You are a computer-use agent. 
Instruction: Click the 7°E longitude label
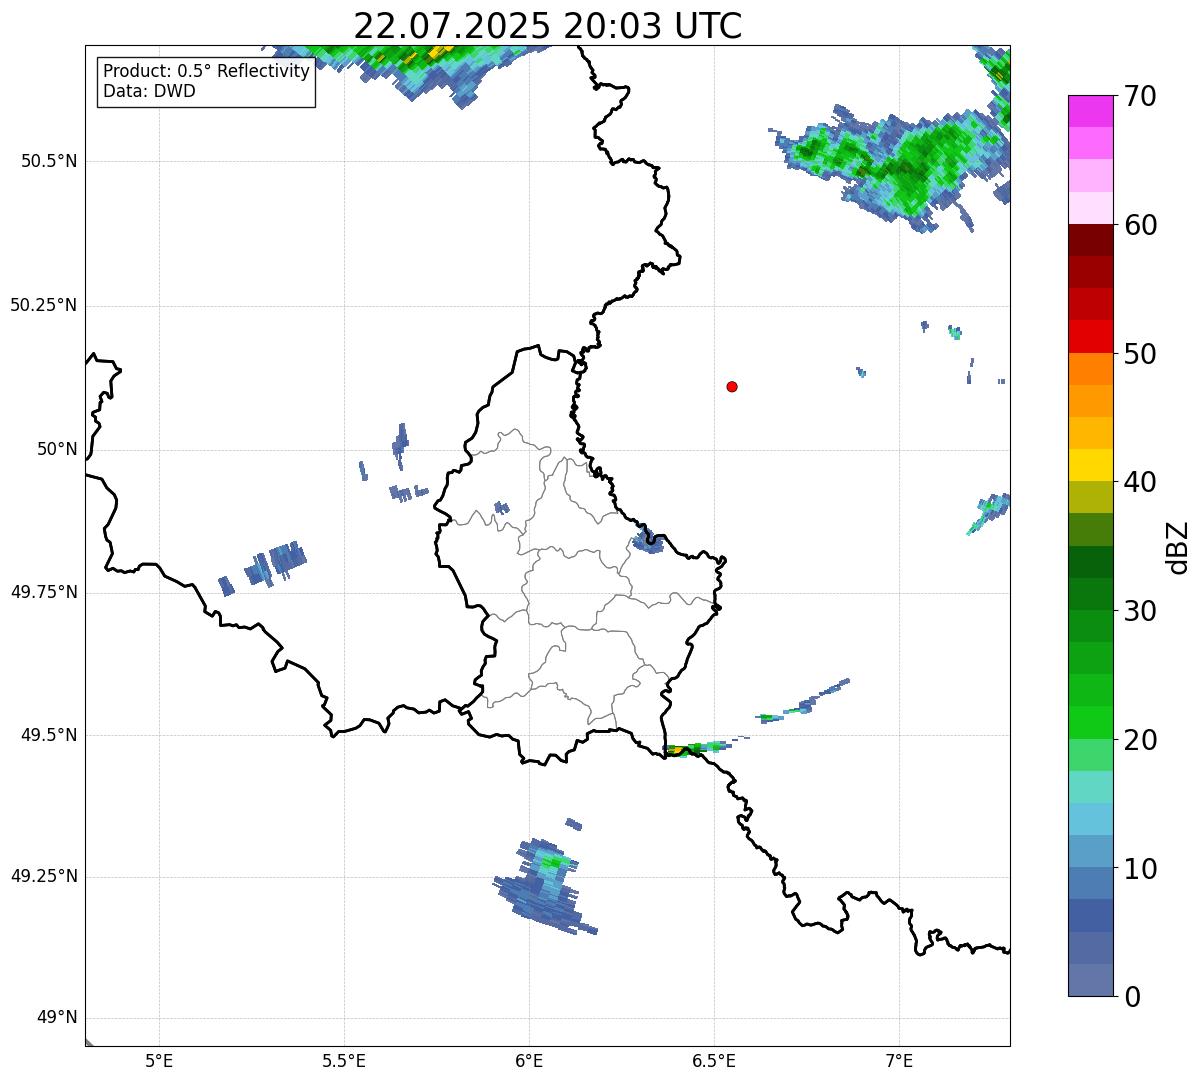click(899, 1060)
